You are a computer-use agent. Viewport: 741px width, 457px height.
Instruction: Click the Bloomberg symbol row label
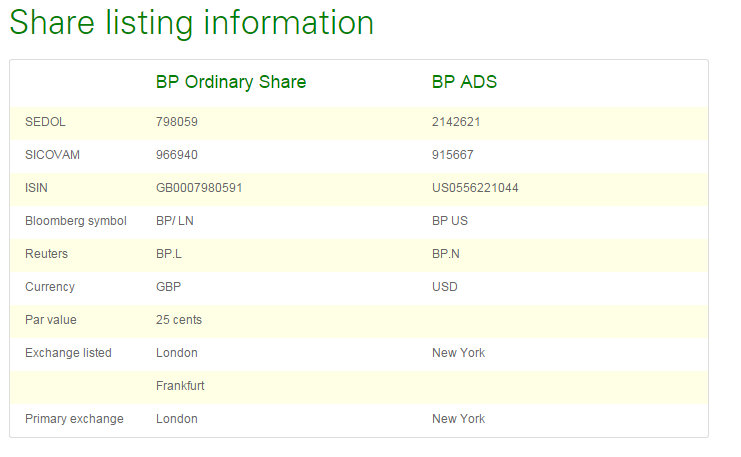[76, 221]
